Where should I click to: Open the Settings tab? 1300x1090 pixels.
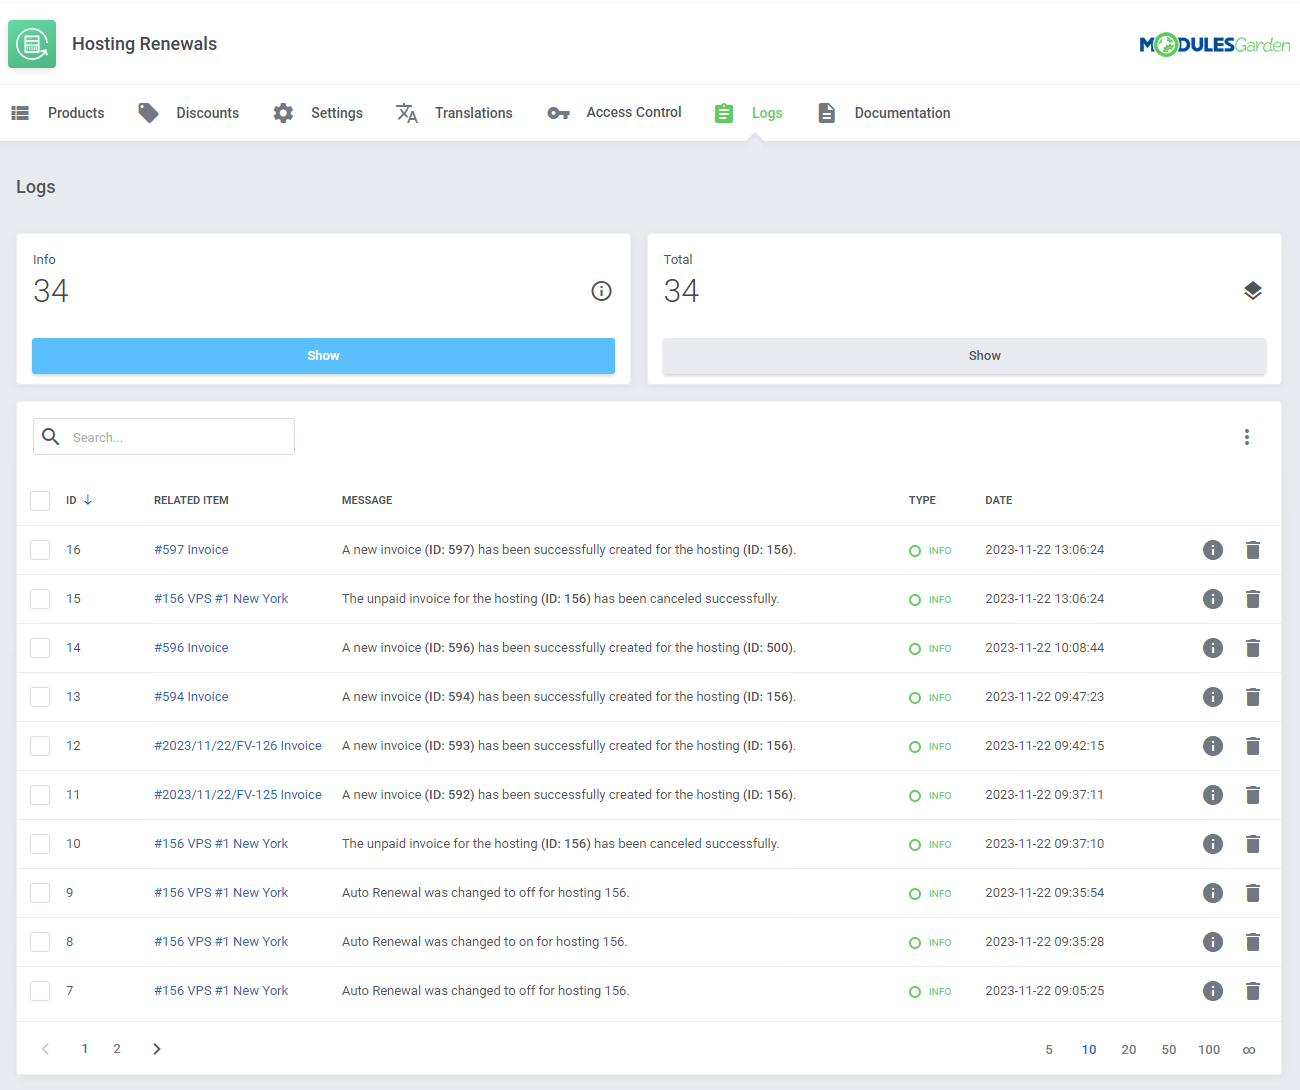point(318,113)
